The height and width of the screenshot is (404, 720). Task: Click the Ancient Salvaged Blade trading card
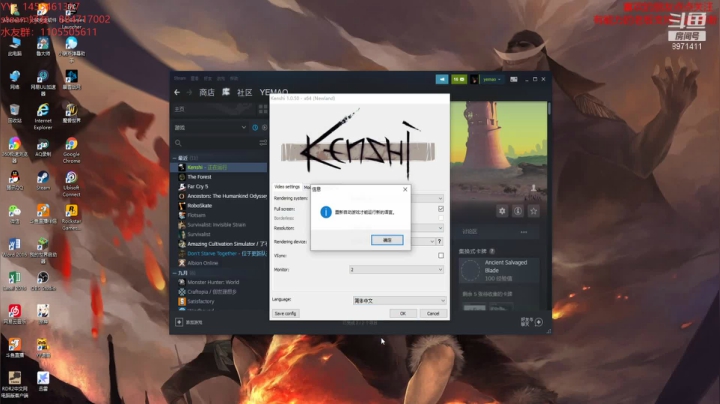tap(498, 270)
